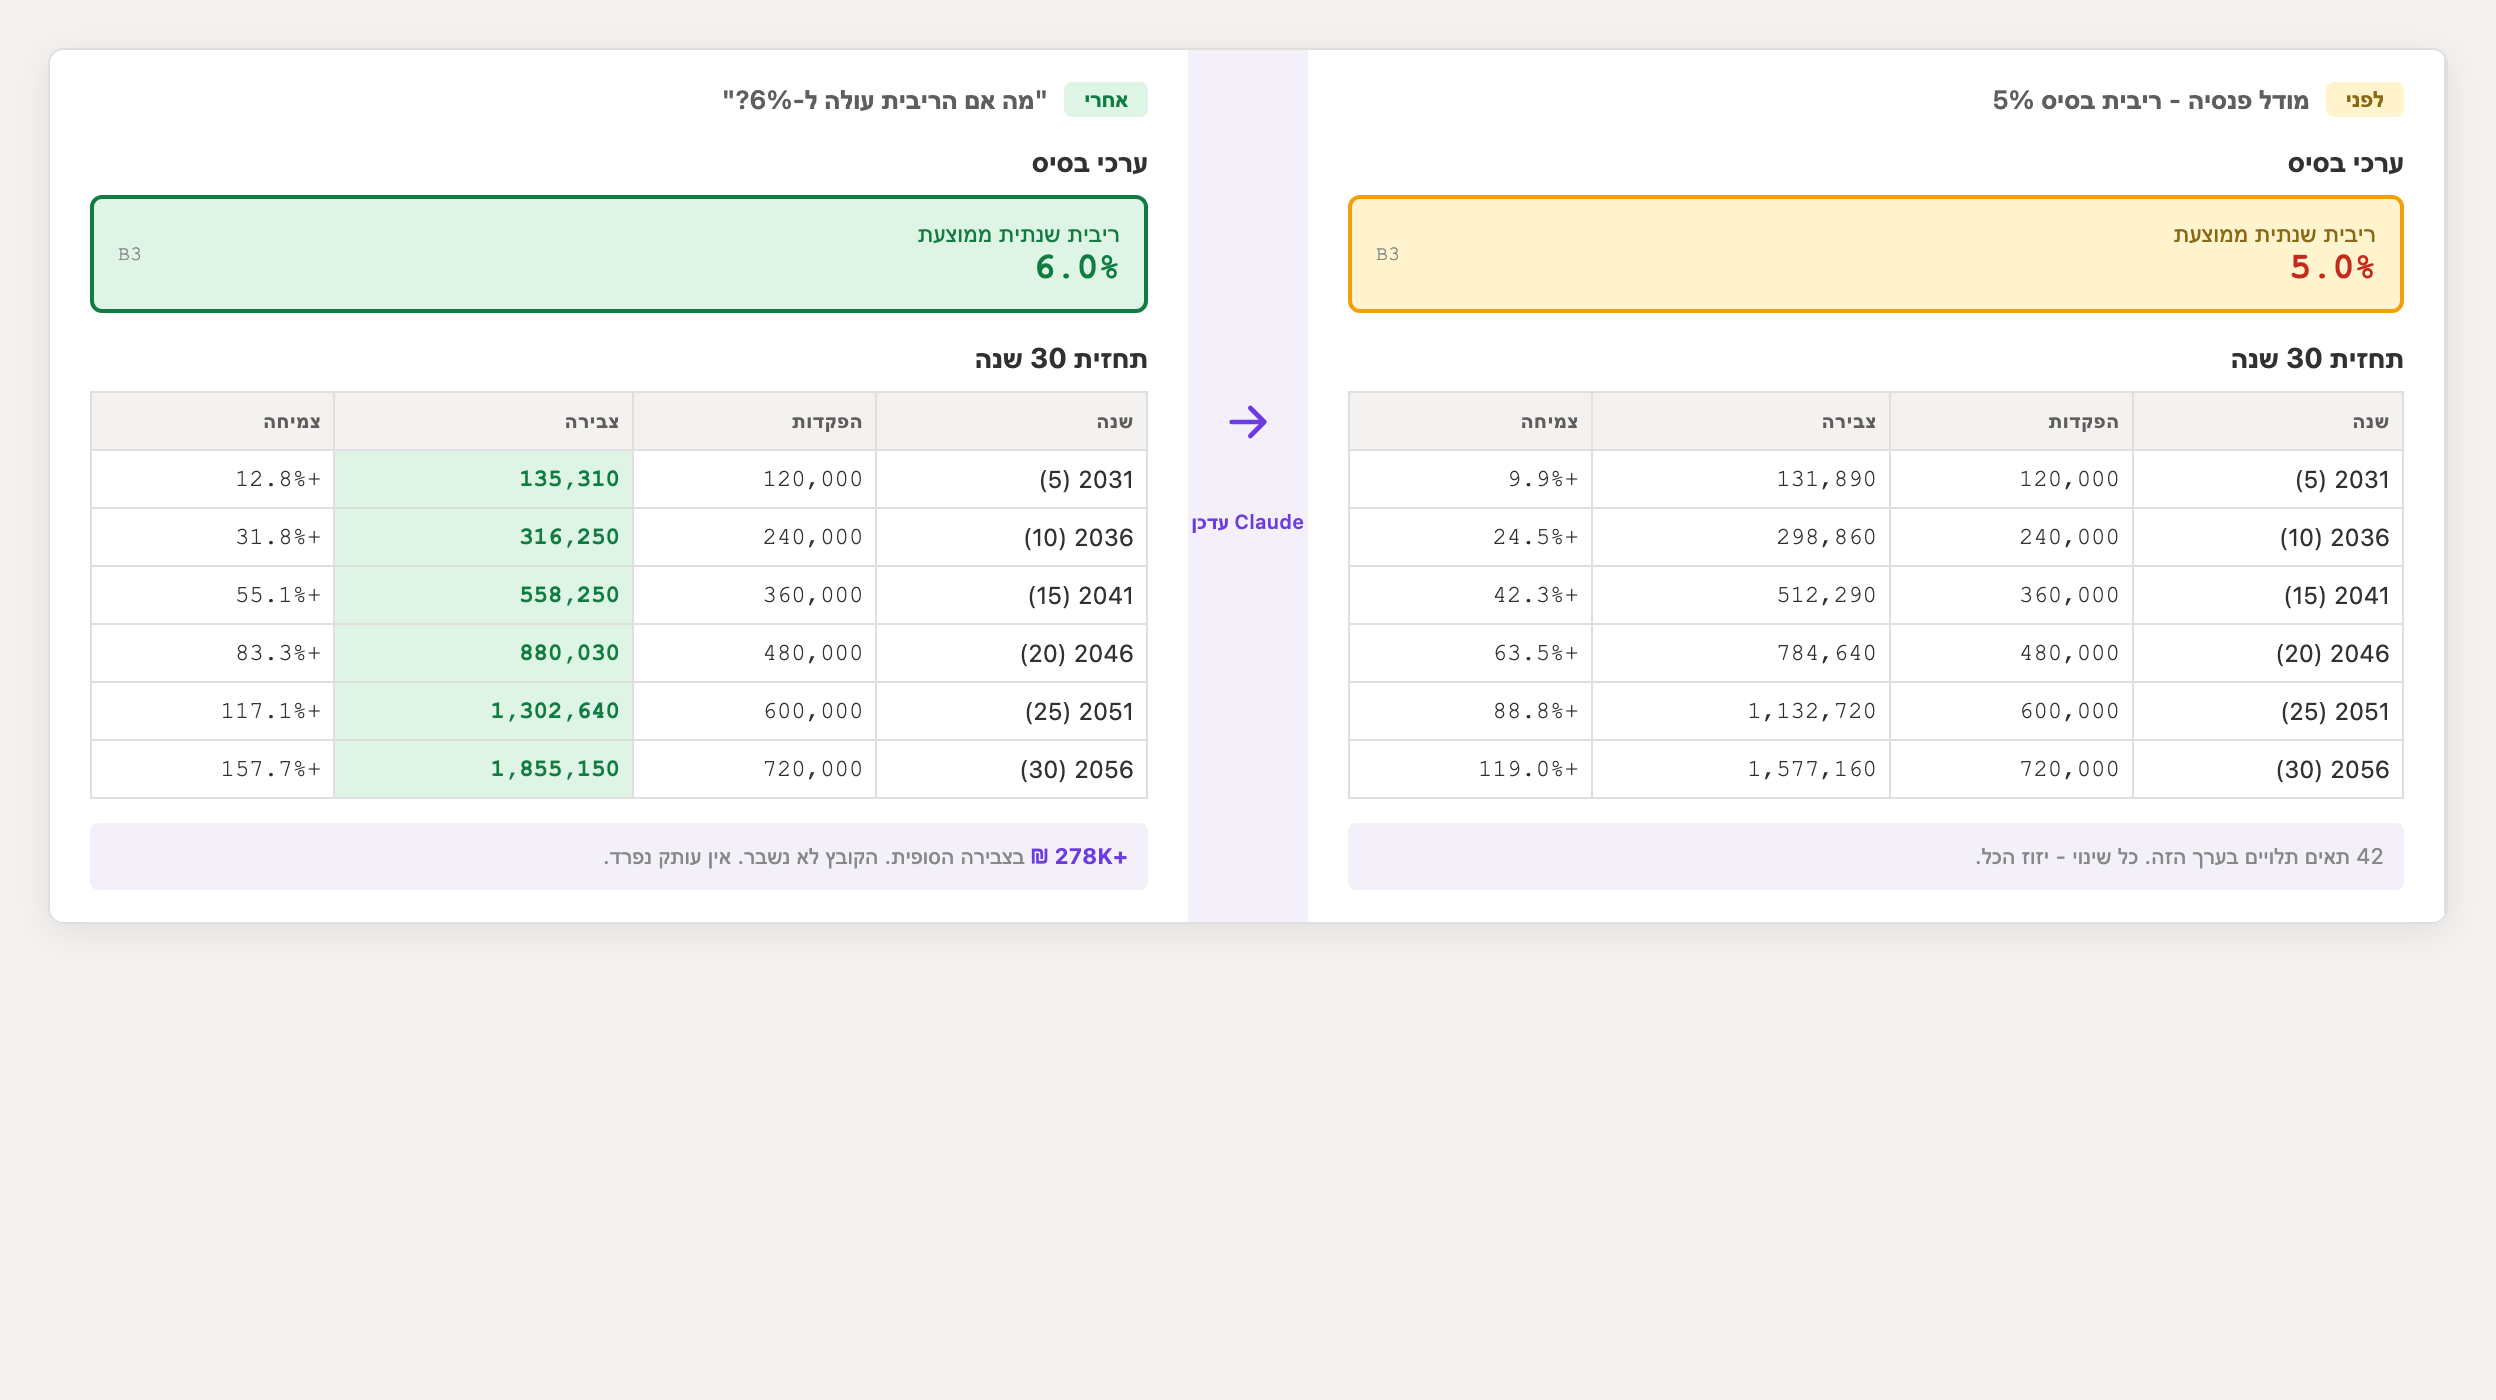Click the 157.7%+ growth cell

click(x=213, y=769)
